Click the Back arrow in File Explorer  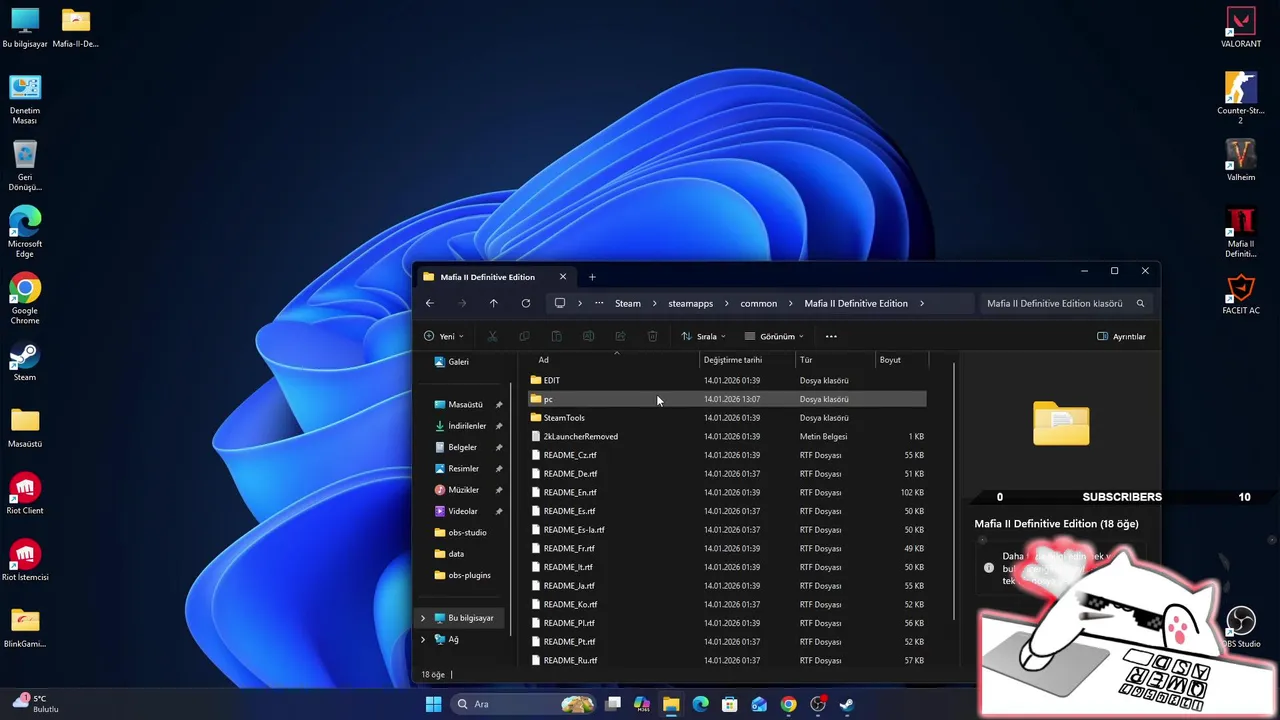(430, 303)
